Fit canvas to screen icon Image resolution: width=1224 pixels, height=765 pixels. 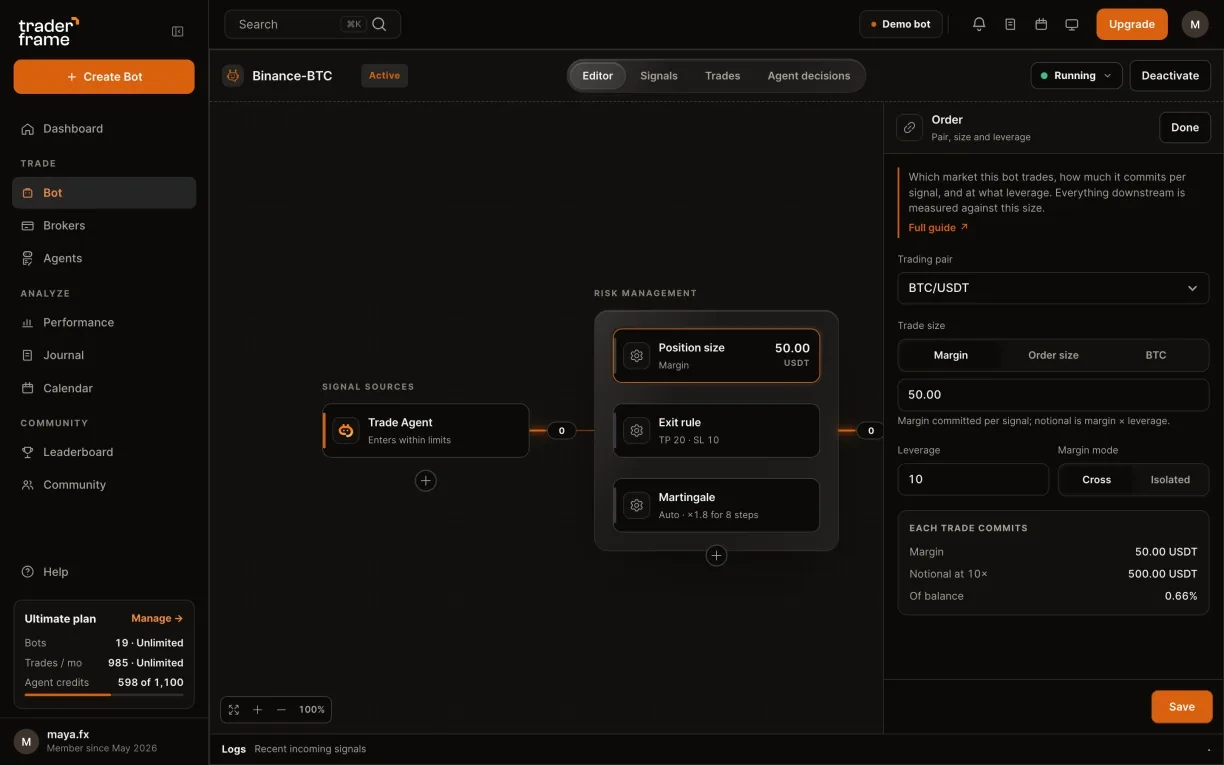tap(234, 709)
